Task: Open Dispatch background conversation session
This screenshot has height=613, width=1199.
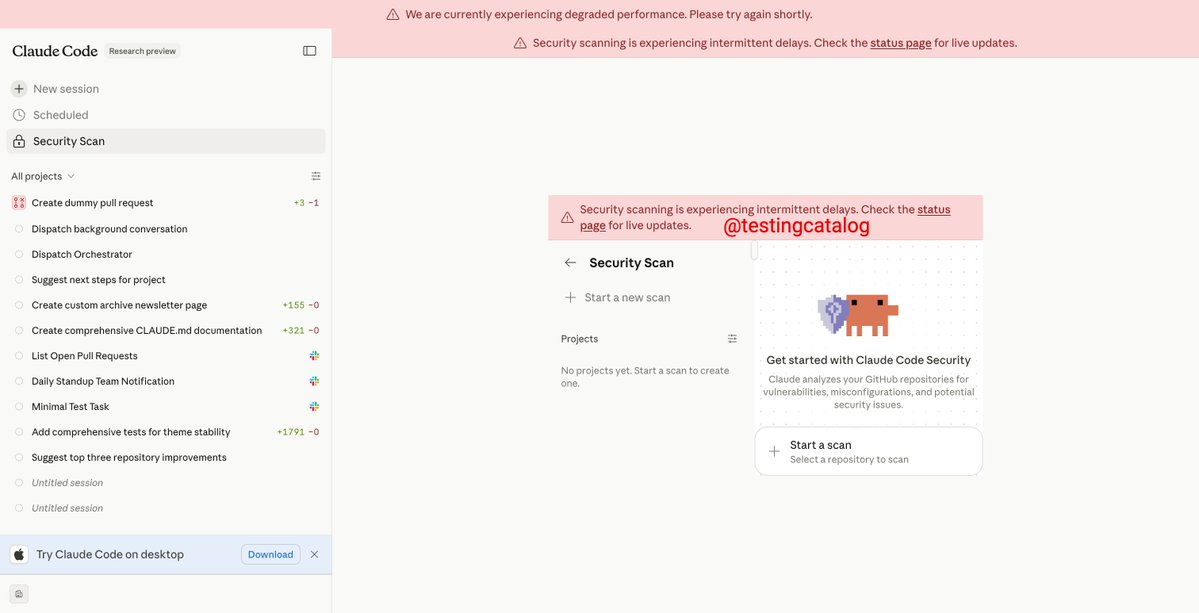Action: click(166, 229)
